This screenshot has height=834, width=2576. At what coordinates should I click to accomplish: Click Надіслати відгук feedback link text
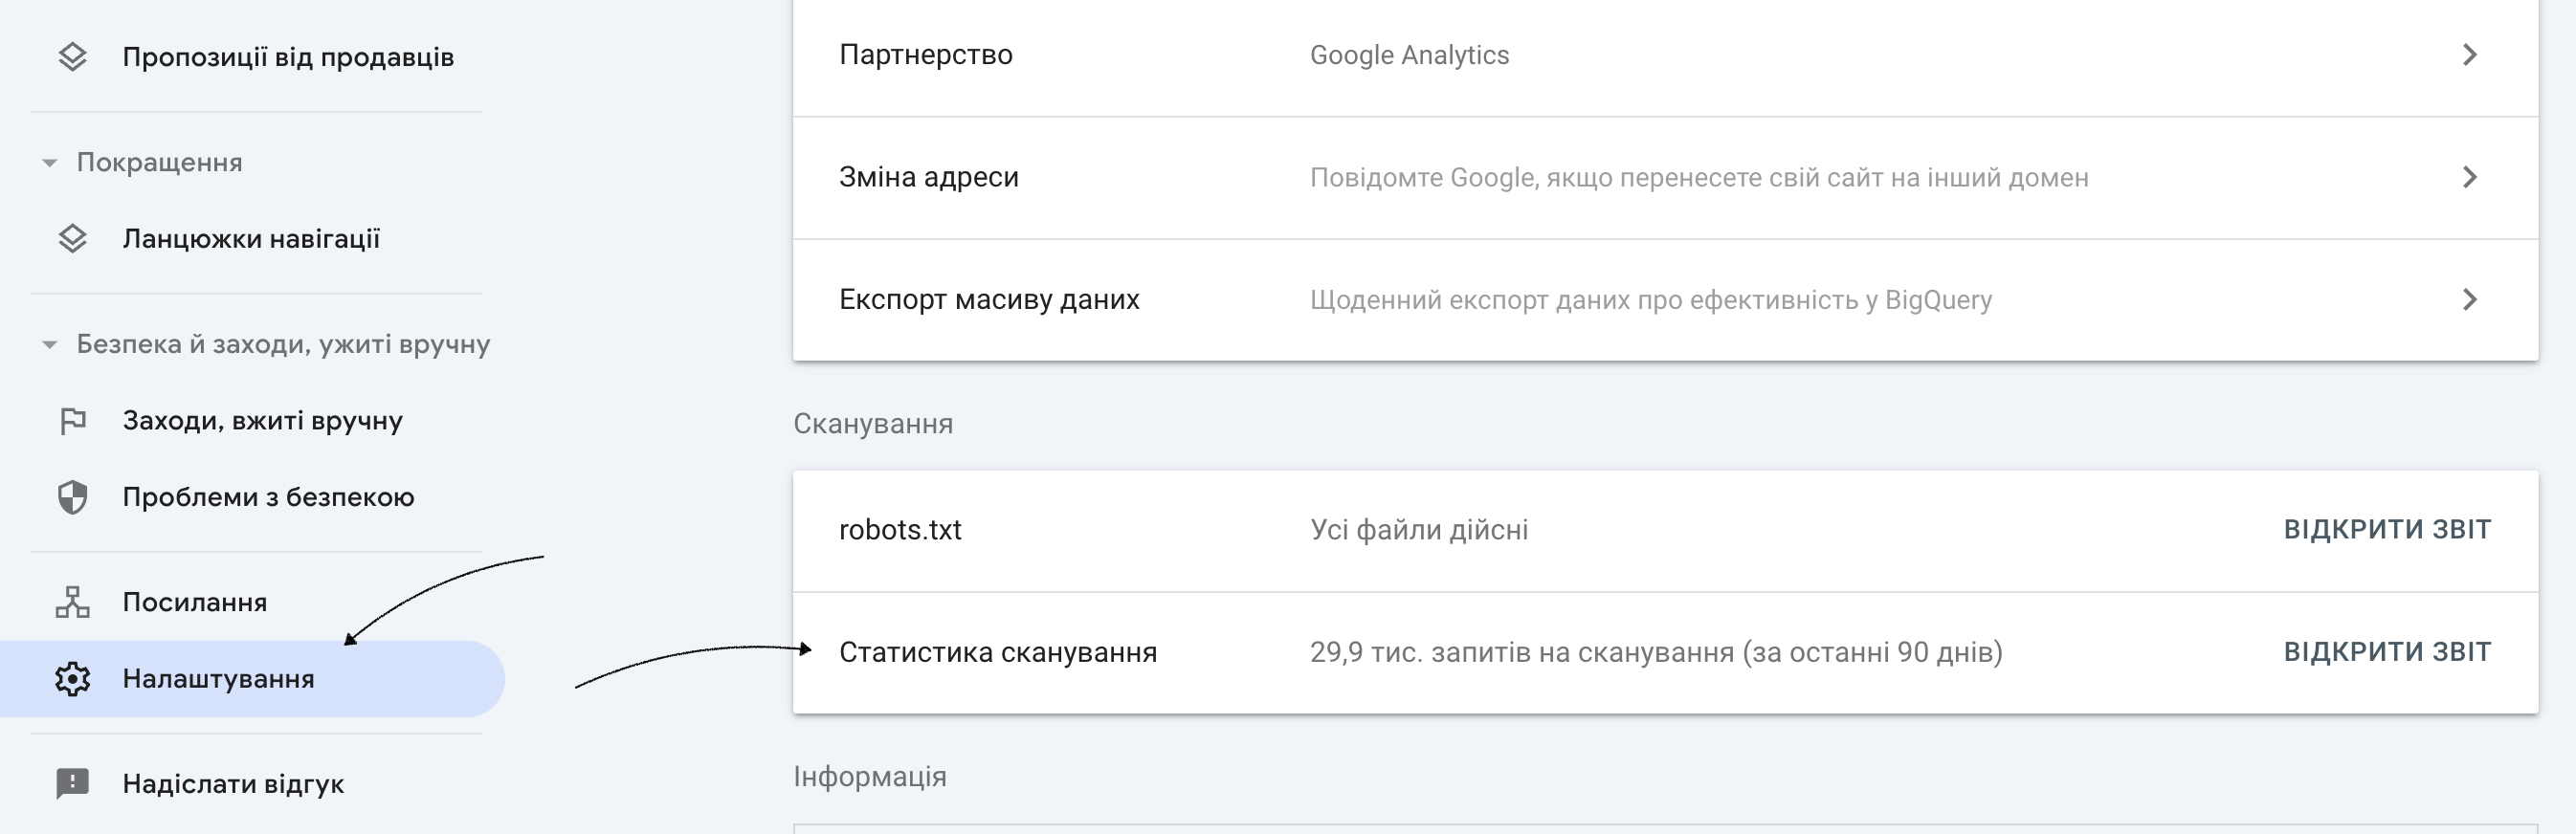click(233, 784)
